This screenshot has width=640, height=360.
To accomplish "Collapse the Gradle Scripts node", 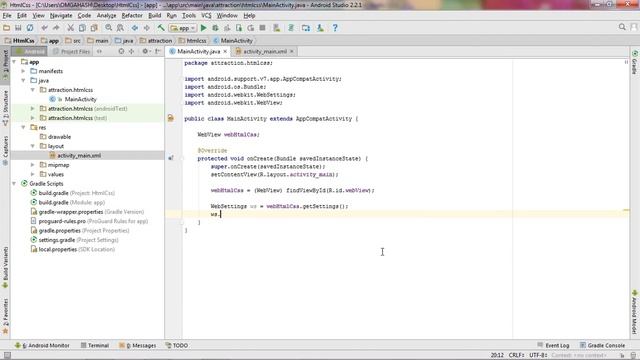I will click(x=14, y=184).
